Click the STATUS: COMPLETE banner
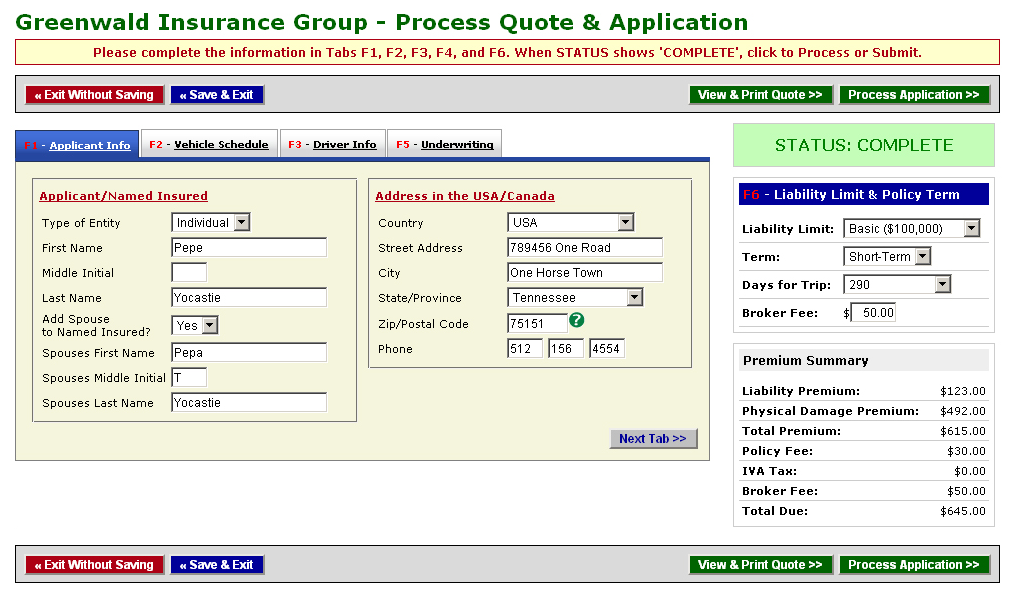This screenshot has width=1021, height=600. (864, 145)
